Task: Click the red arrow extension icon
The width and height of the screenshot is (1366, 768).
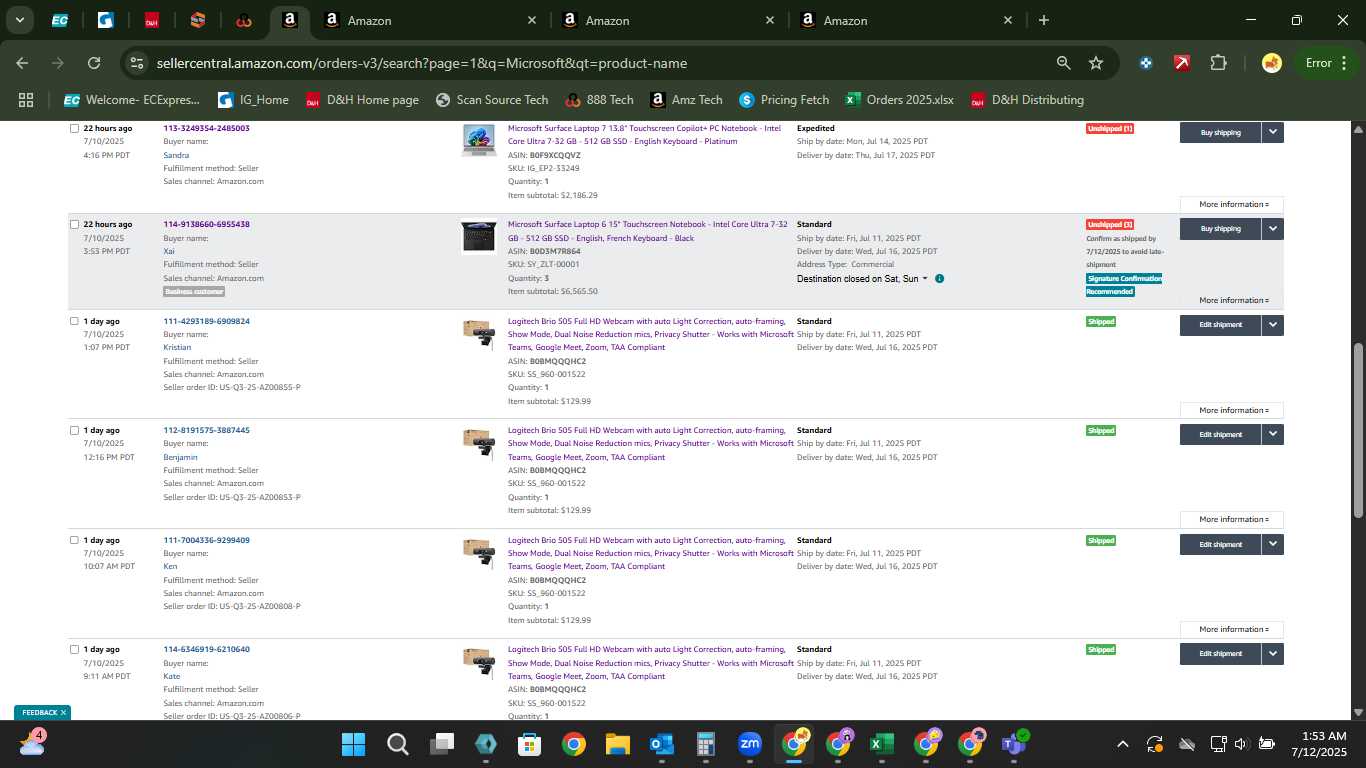Action: click(1182, 63)
